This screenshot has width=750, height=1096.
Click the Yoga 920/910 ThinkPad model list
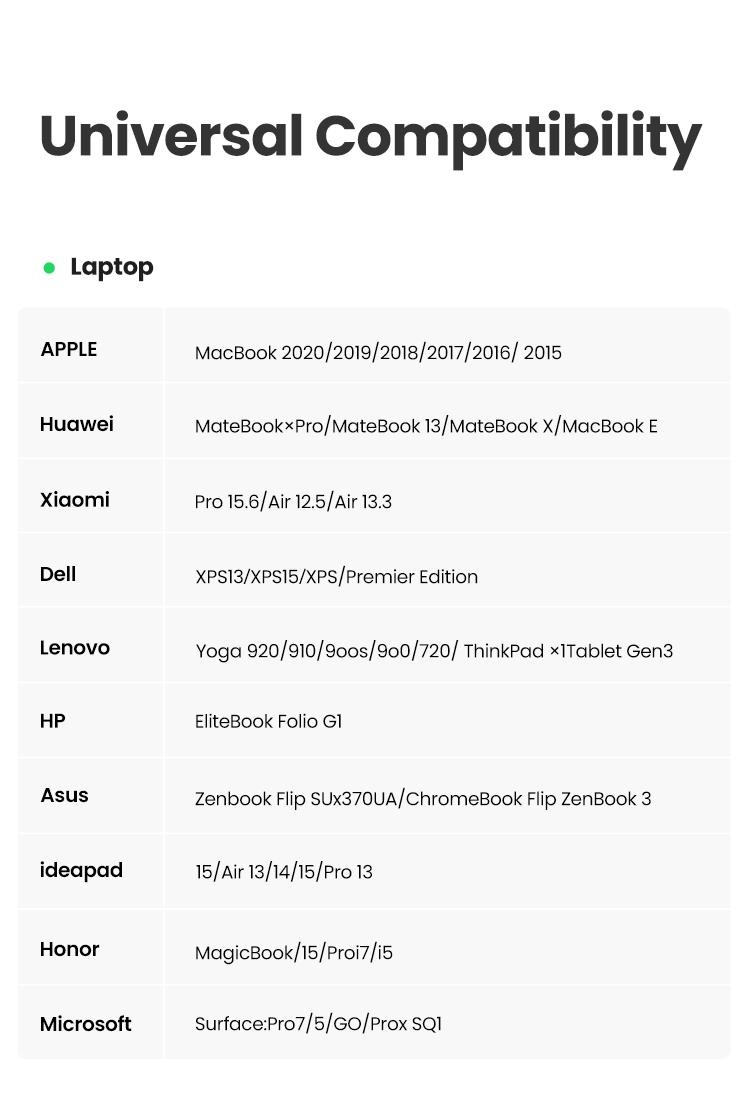click(435, 651)
